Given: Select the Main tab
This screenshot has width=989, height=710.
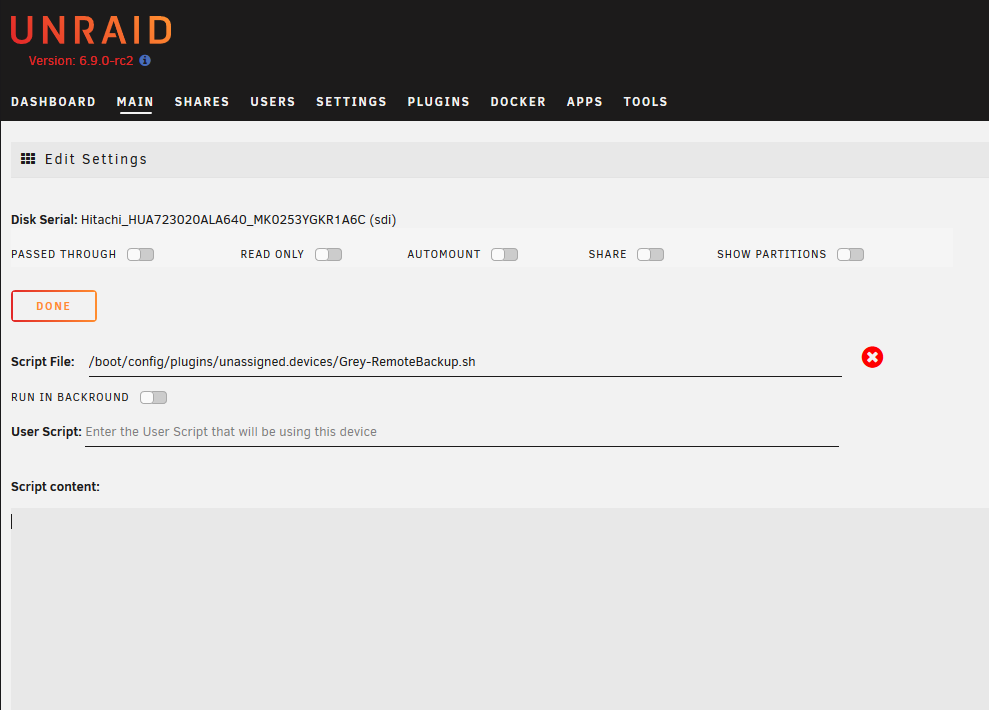Looking at the screenshot, I should (x=135, y=102).
